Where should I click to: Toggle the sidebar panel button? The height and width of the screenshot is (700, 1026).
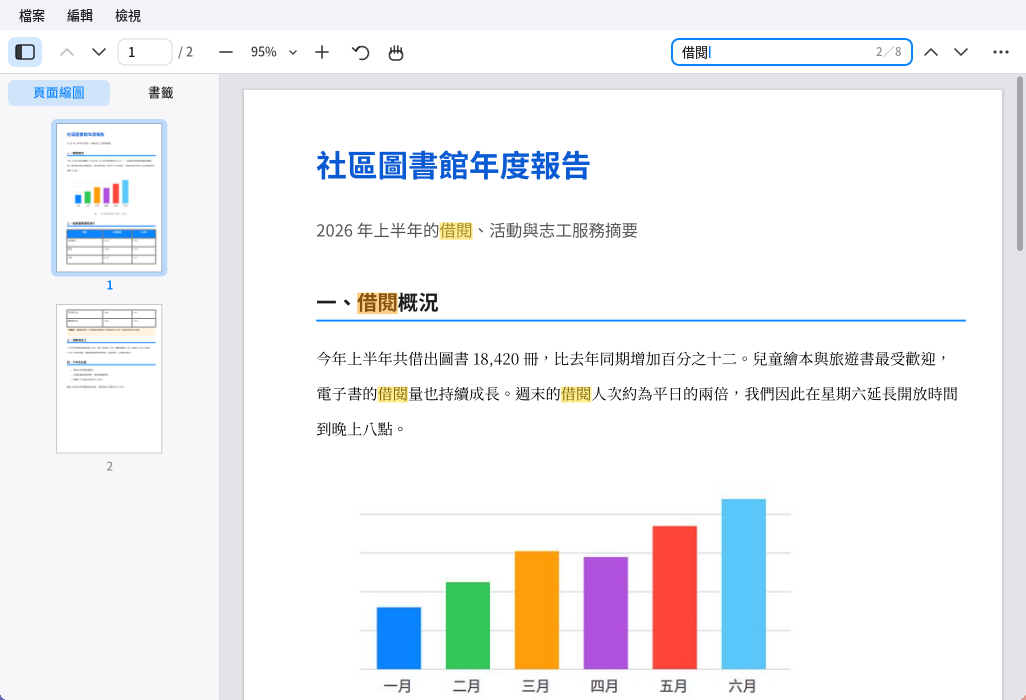click(x=25, y=52)
